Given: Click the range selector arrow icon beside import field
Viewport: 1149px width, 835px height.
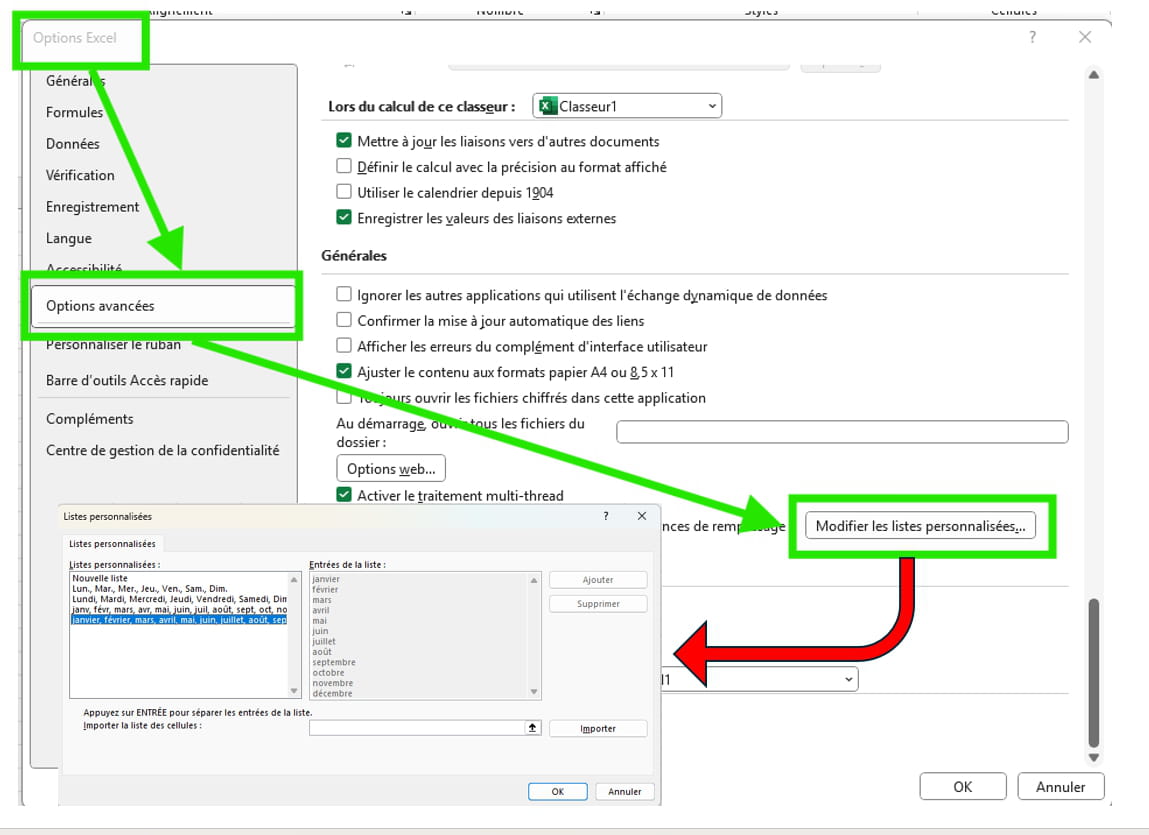Looking at the screenshot, I should click(x=533, y=728).
